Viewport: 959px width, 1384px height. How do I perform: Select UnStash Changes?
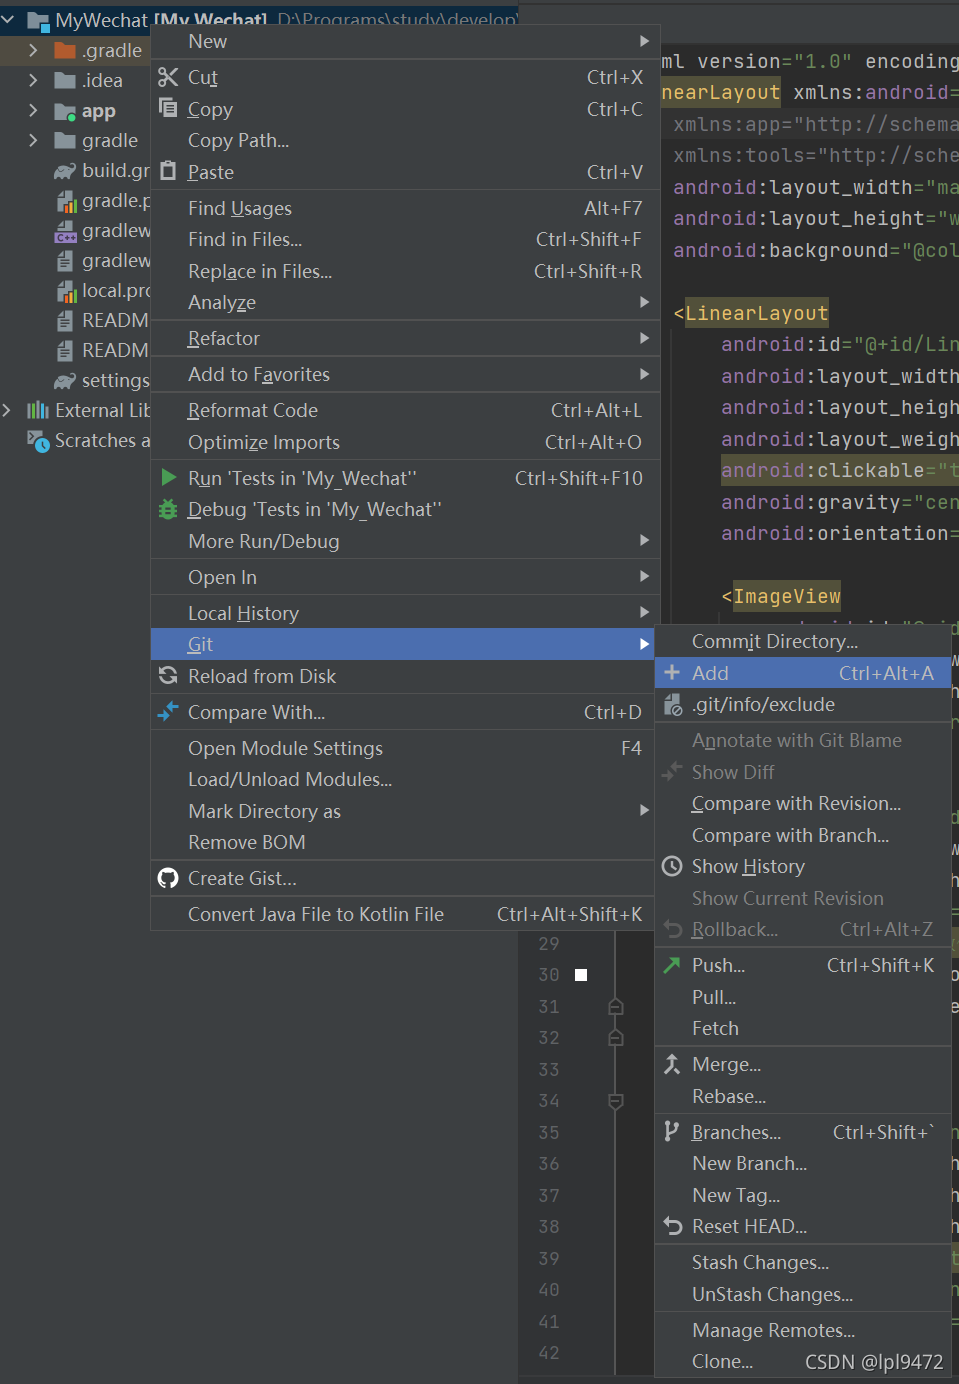click(803, 1294)
